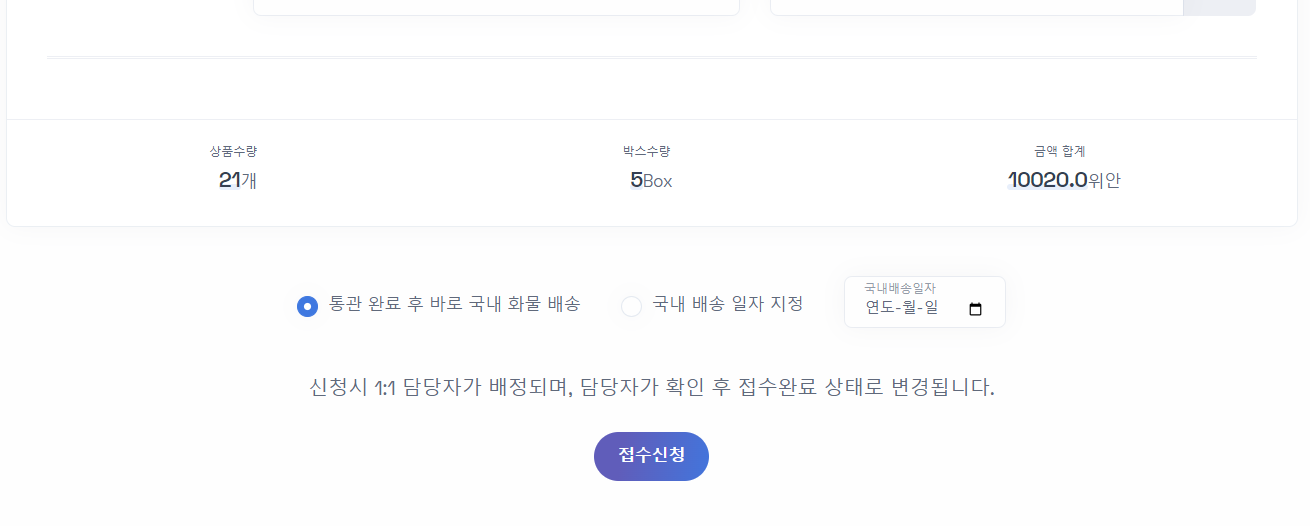This screenshot has width=1310, height=526.
Task: Open the calendar picker icon
Action: click(976, 309)
